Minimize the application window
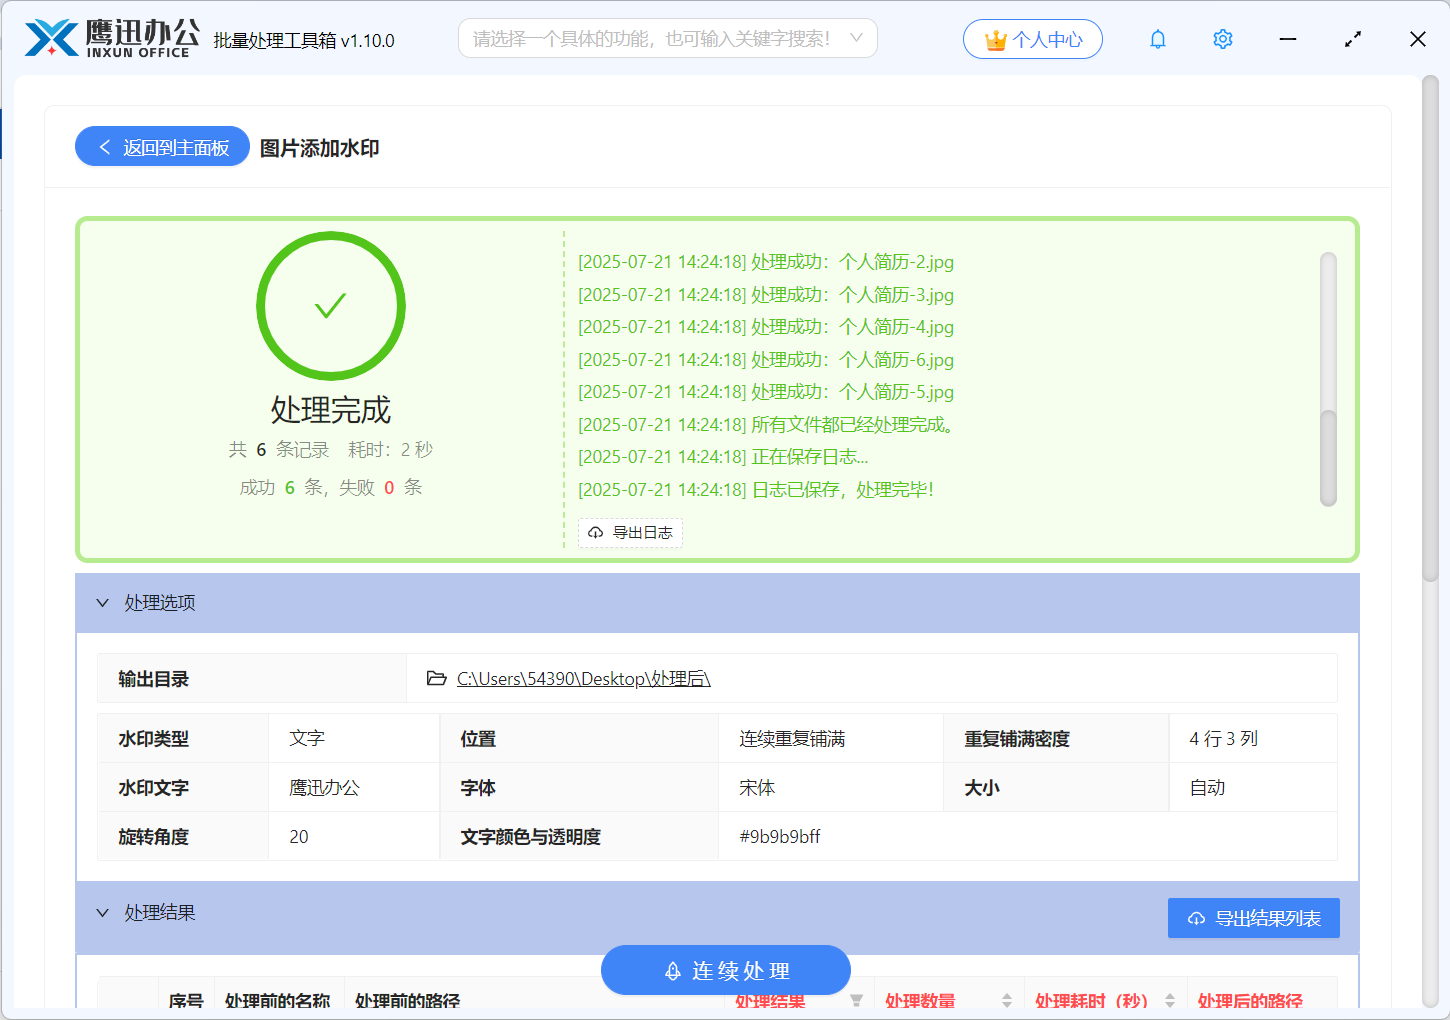Image resolution: width=1450 pixels, height=1020 pixels. (1288, 39)
